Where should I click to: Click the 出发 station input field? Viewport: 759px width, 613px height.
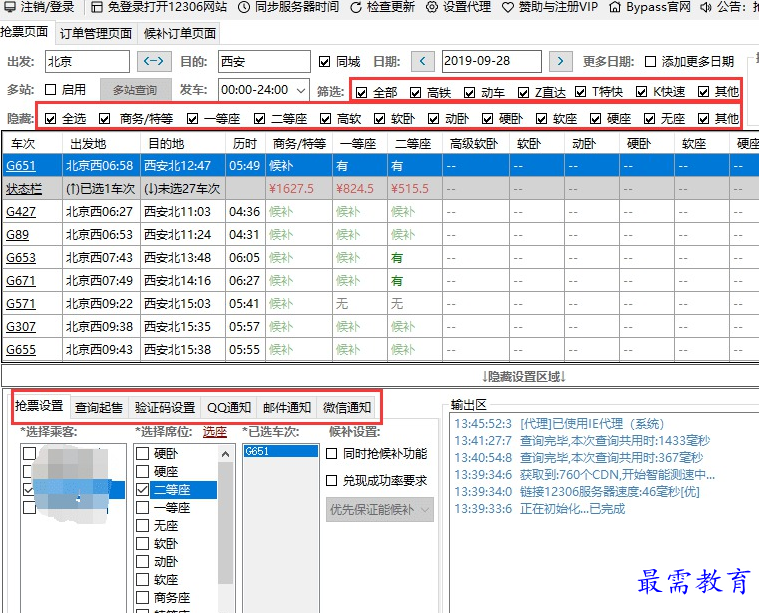87,61
